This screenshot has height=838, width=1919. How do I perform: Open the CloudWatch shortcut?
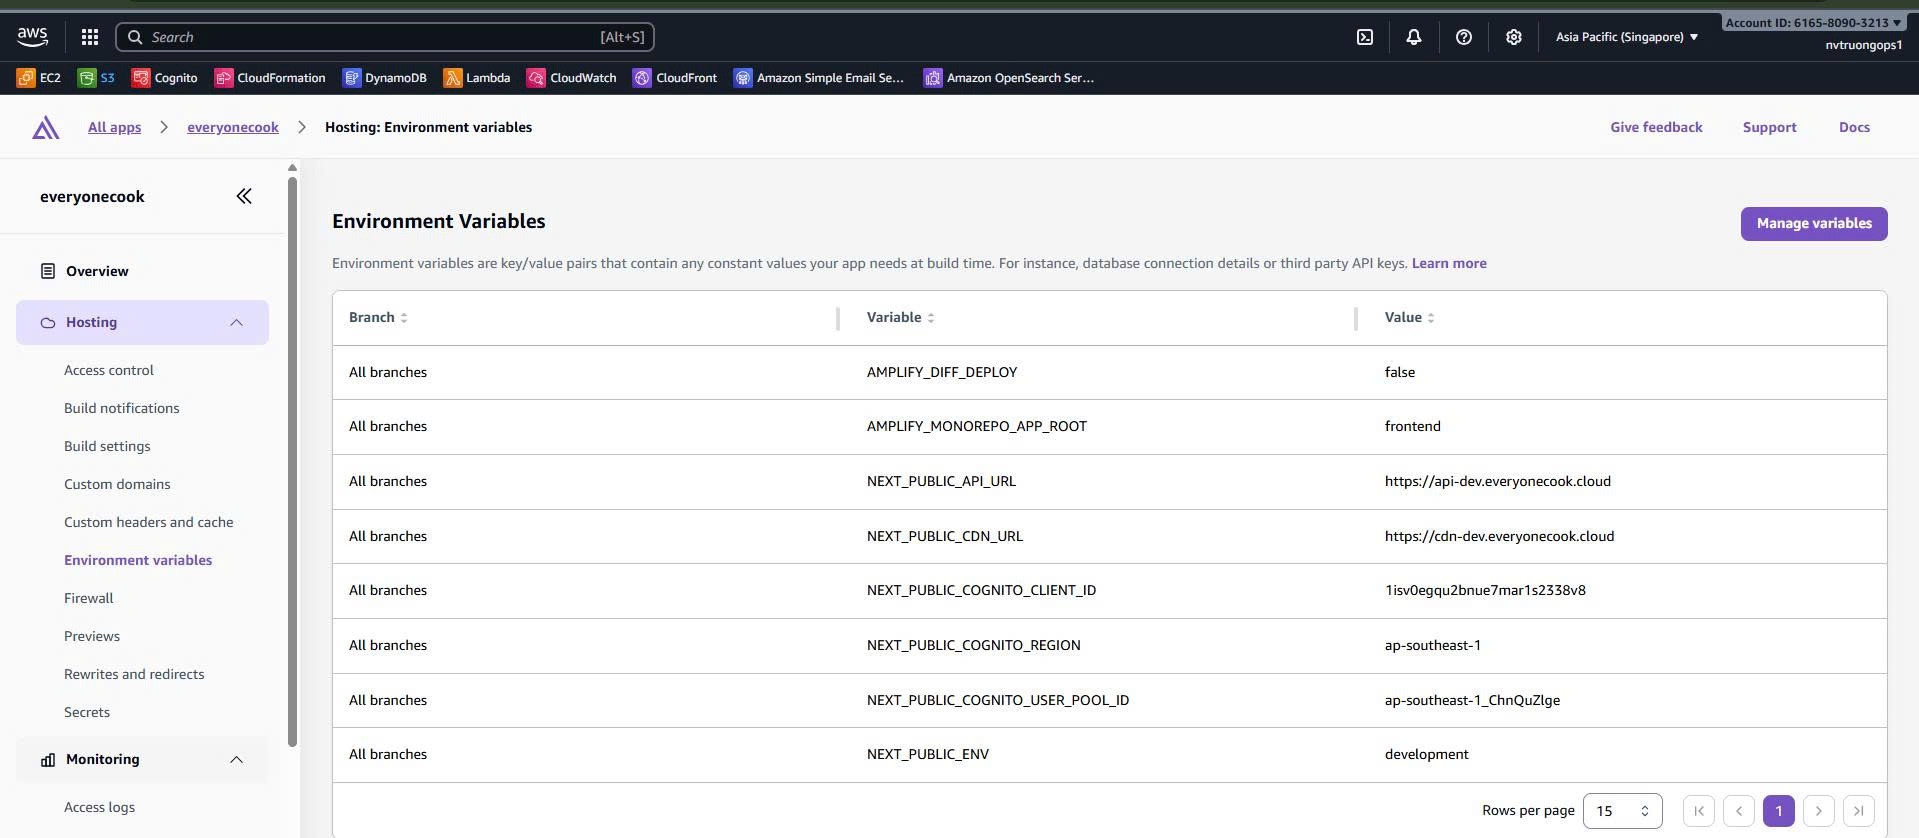[x=572, y=77]
